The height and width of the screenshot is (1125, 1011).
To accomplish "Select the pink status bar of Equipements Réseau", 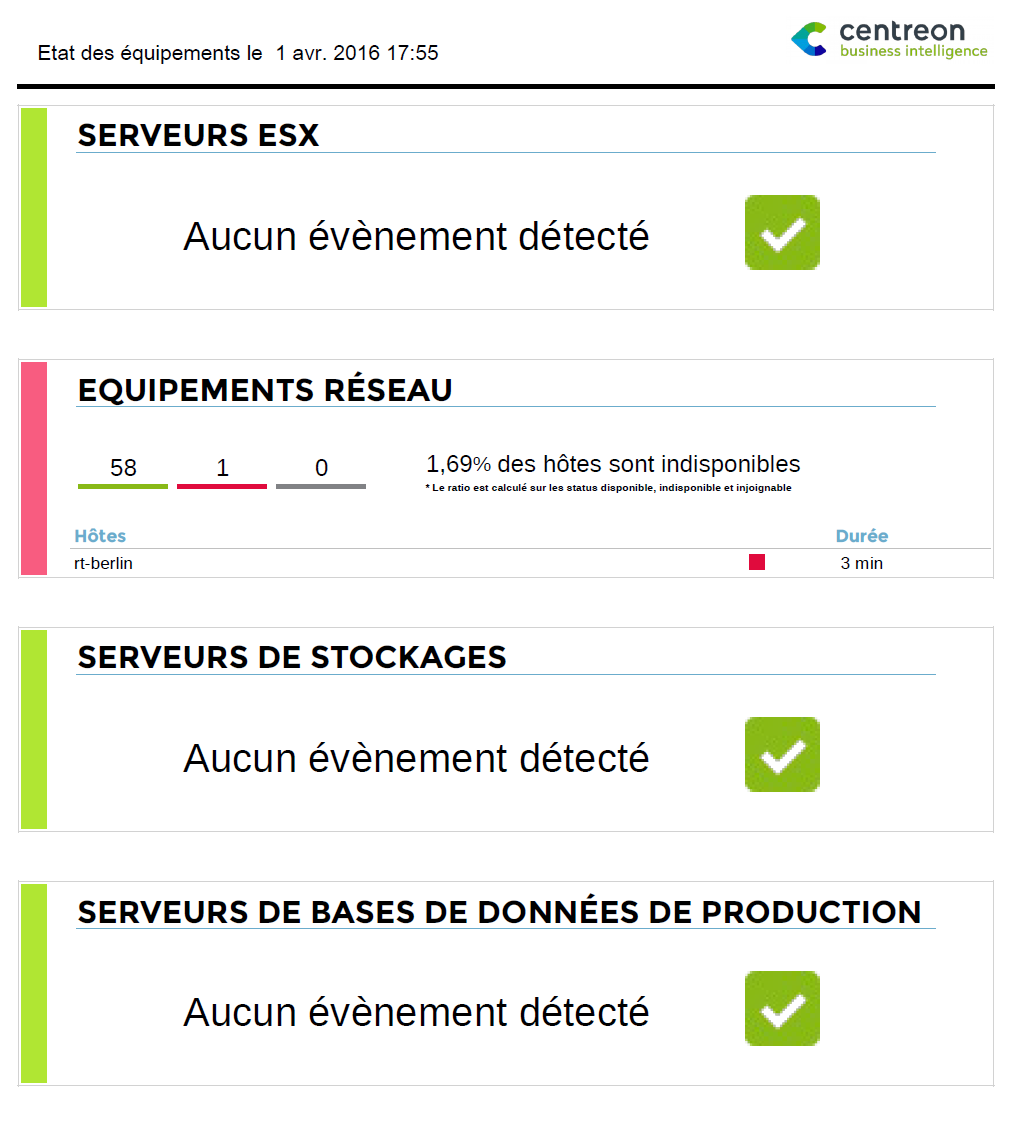I will pos(34,468).
